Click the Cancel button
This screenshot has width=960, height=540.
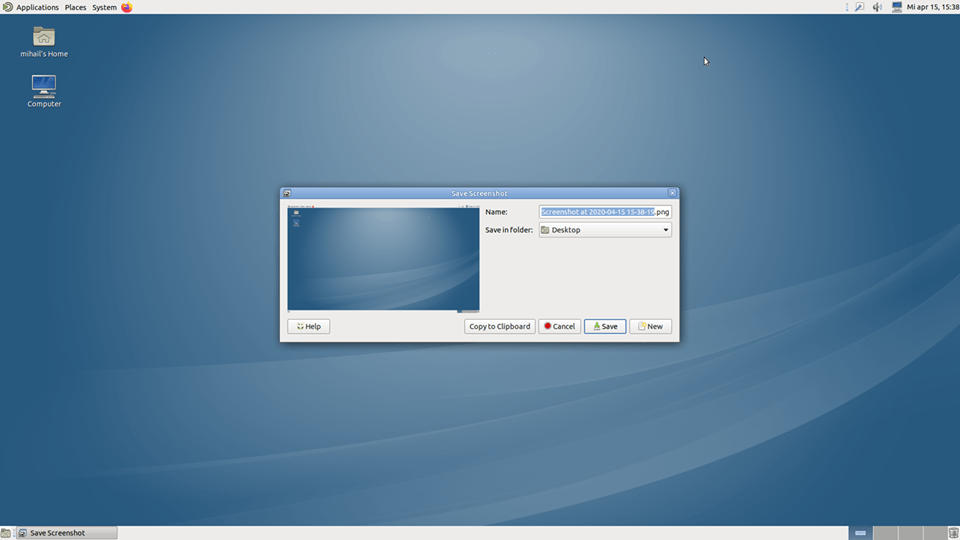coord(559,326)
